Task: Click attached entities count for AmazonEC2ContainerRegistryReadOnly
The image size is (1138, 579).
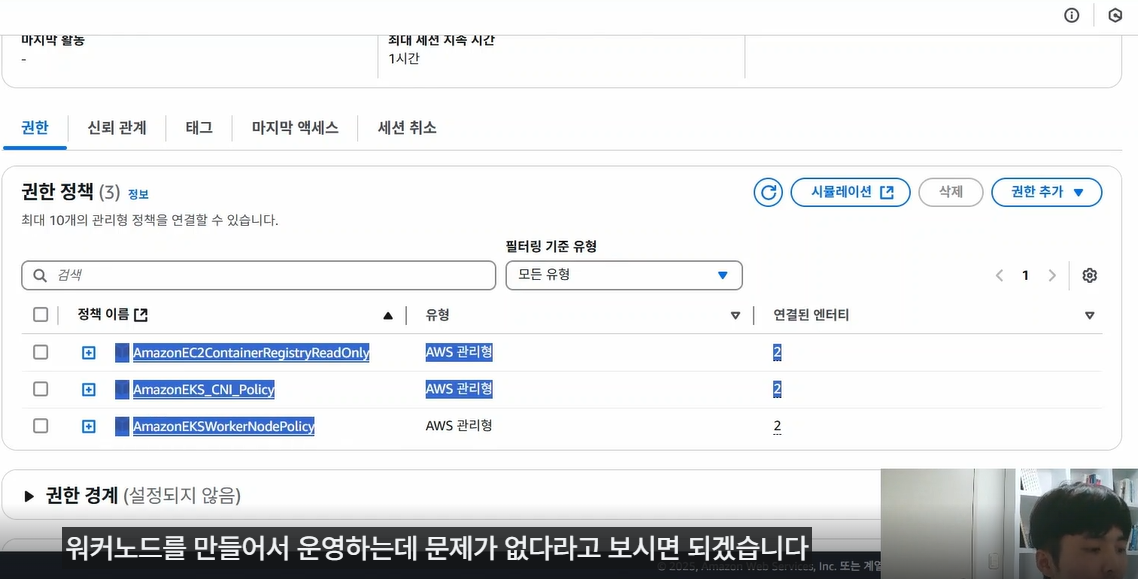Action: pyautogui.click(x=777, y=353)
